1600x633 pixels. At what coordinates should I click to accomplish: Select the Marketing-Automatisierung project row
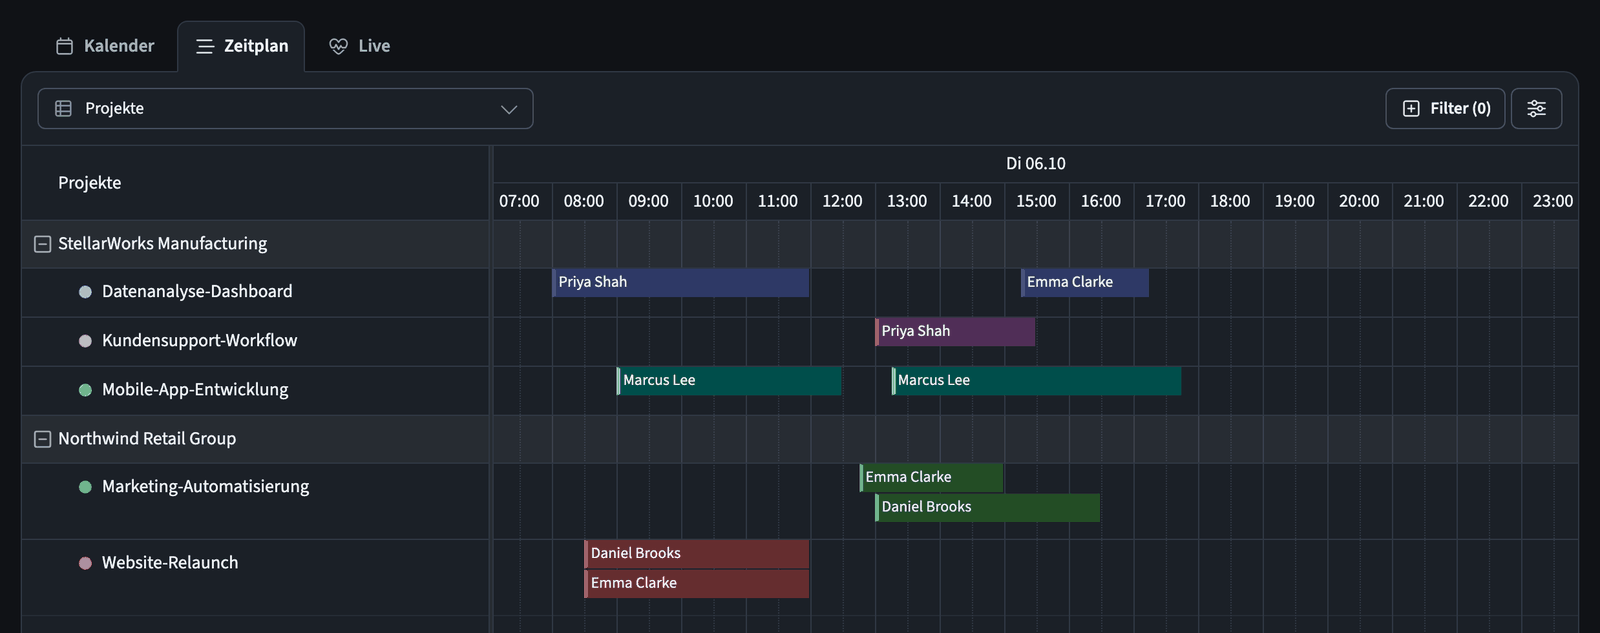click(256, 501)
